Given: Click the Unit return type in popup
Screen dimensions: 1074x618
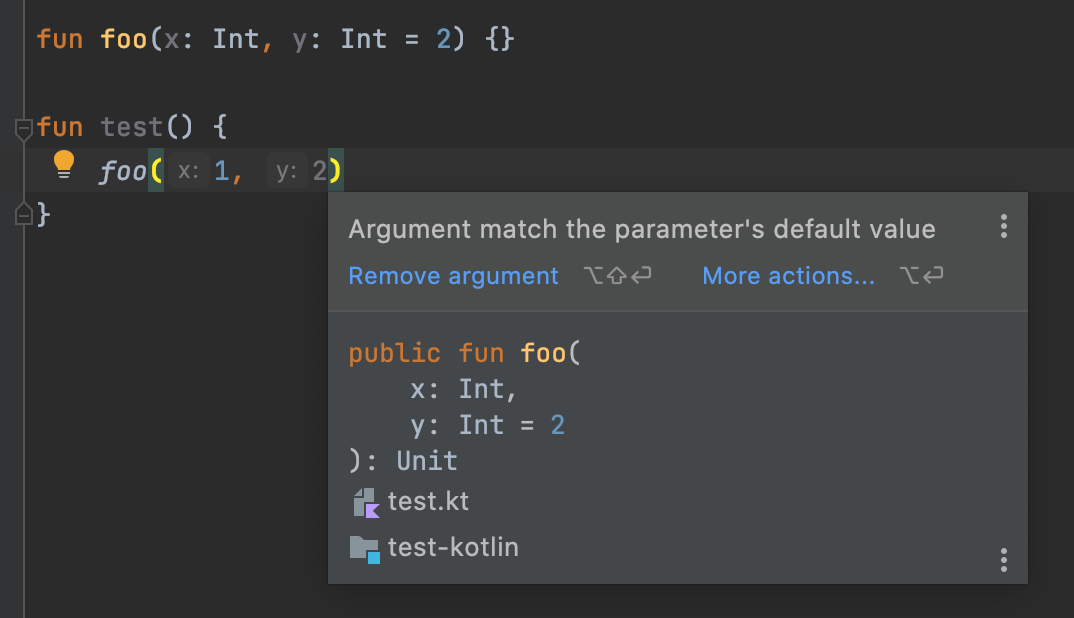Looking at the screenshot, I should click(x=427, y=461).
